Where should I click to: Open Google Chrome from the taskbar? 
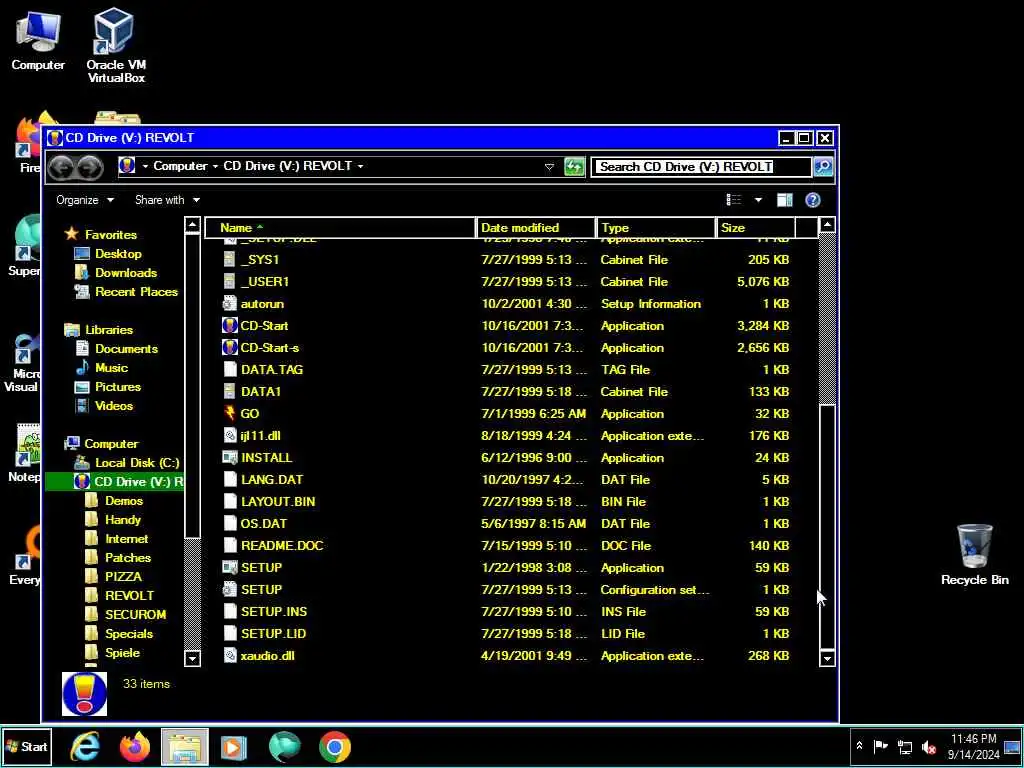(334, 746)
